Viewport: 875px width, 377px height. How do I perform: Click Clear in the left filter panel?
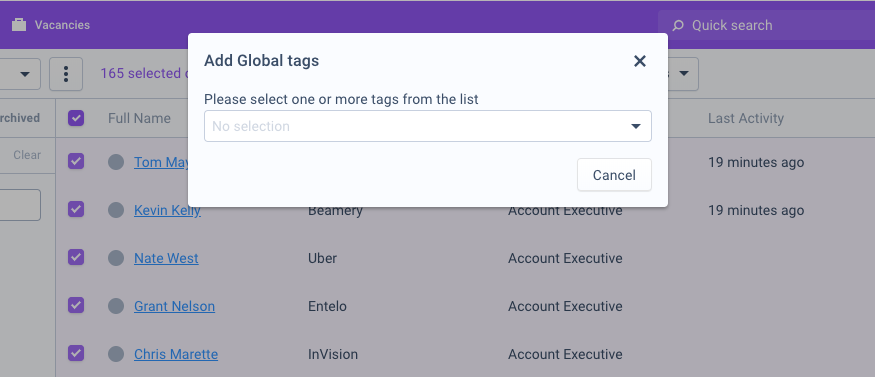click(27, 155)
